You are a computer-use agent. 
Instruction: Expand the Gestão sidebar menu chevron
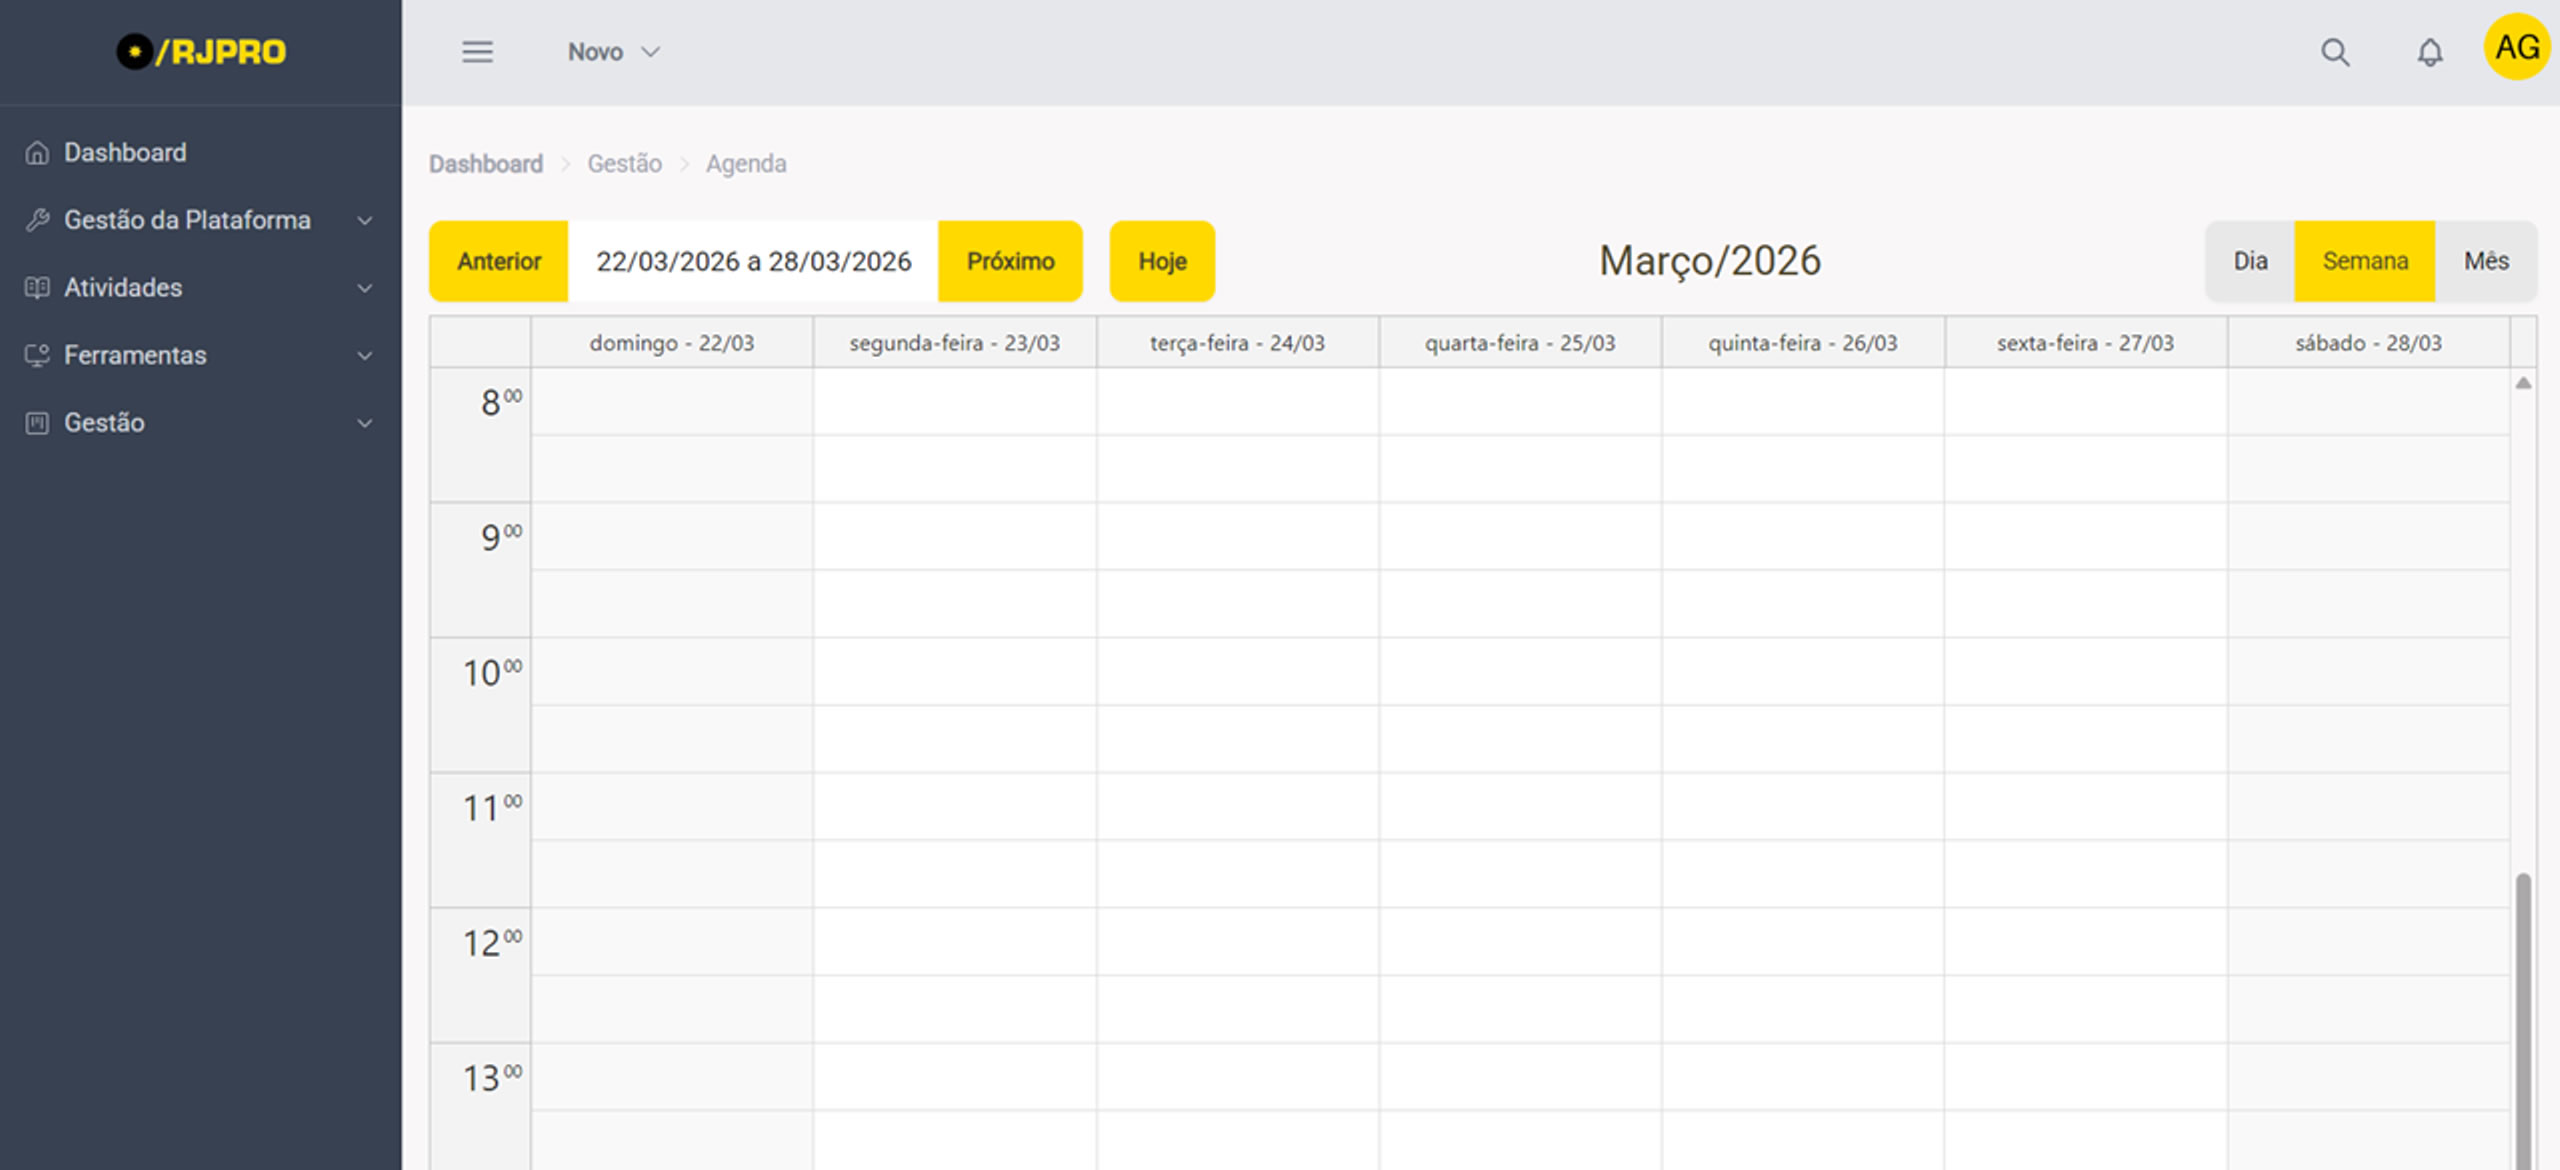(365, 423)
